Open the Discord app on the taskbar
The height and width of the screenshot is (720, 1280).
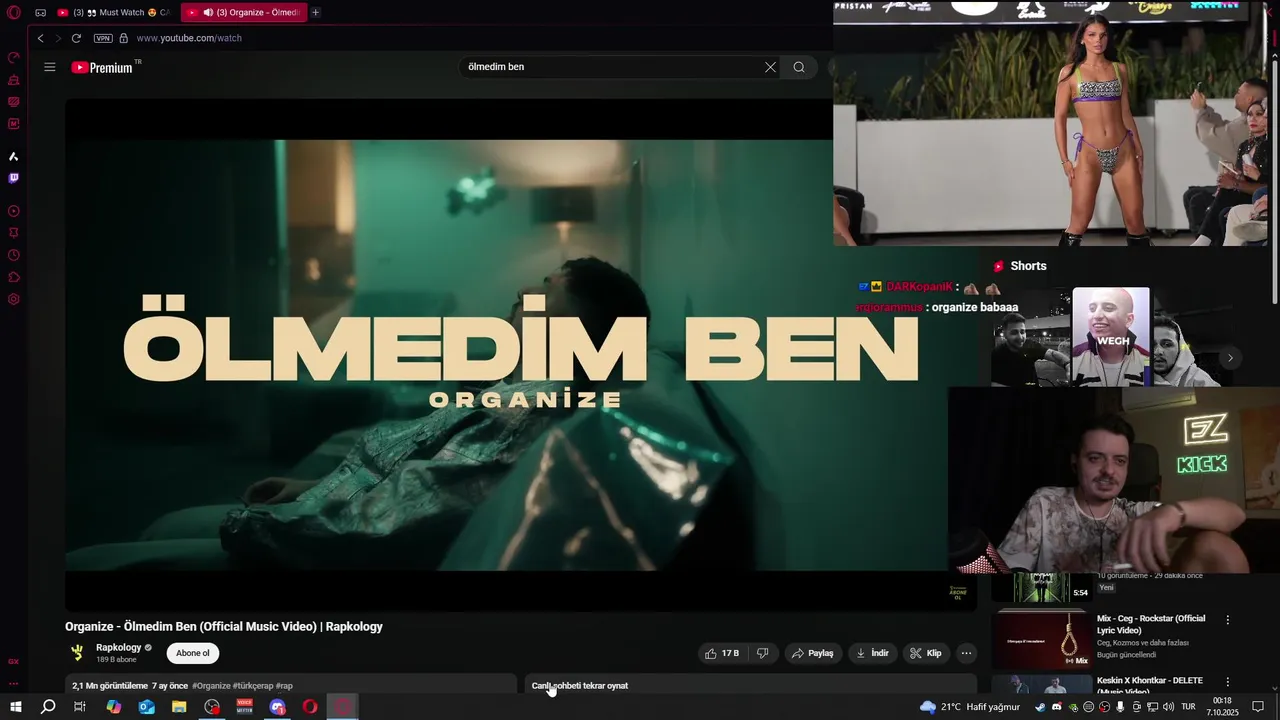pyautogui.click(x=277, y=707)
